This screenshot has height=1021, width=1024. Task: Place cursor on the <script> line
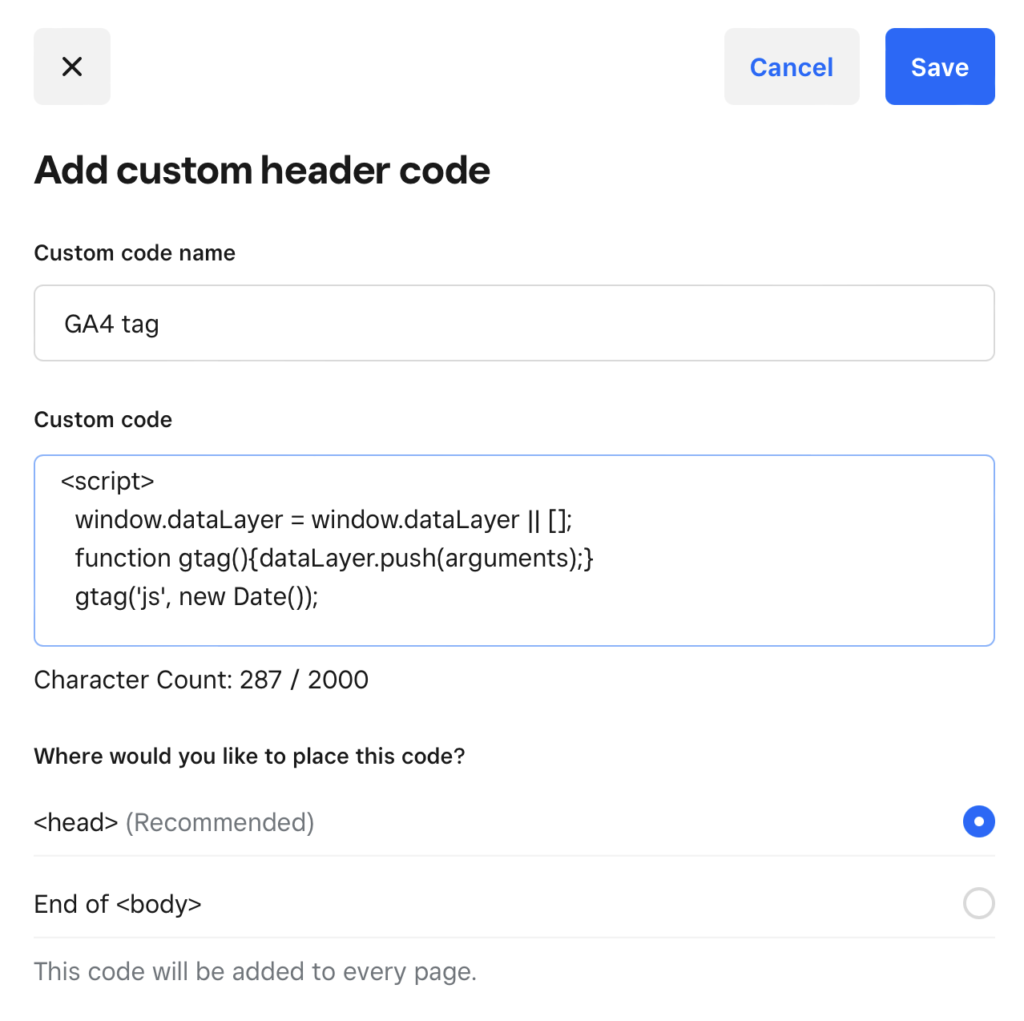click(x=108, y=482)
